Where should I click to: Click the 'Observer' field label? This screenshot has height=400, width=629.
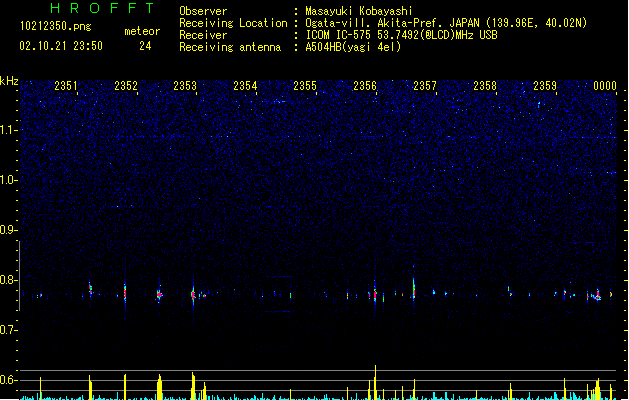(203, 11)
